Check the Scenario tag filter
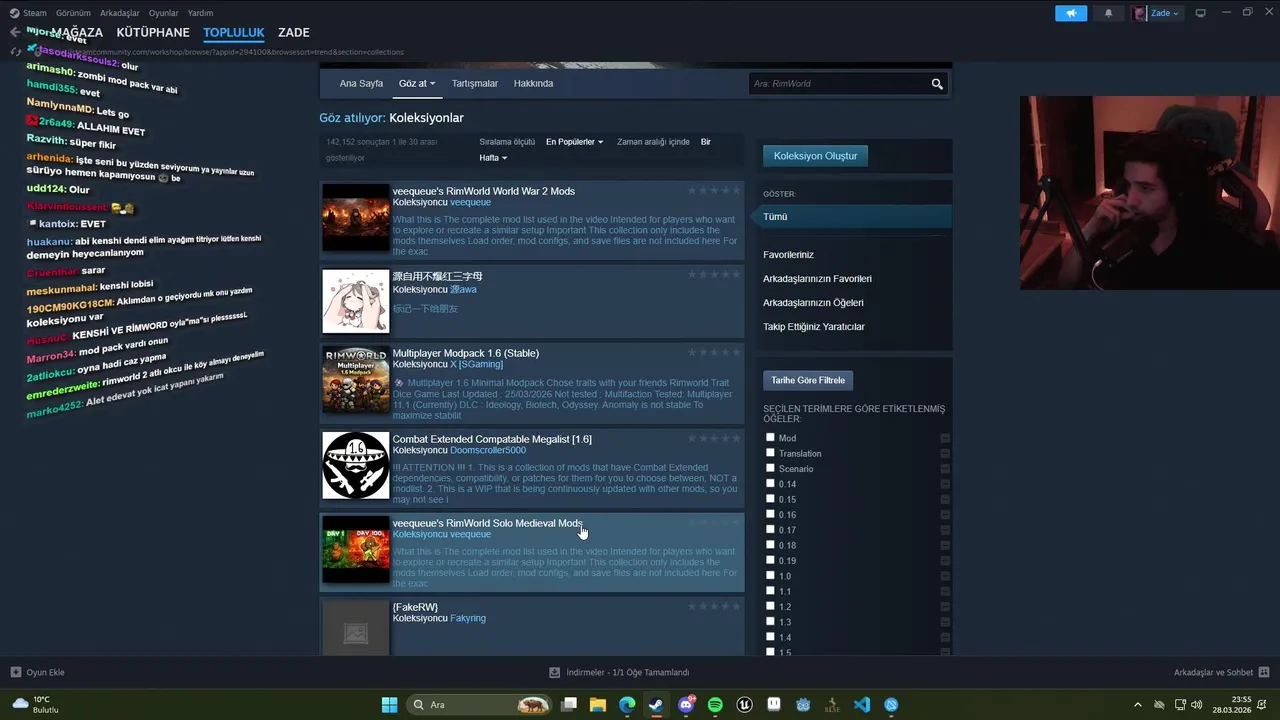Screen dimensions: 1280x720 [770, 467]
